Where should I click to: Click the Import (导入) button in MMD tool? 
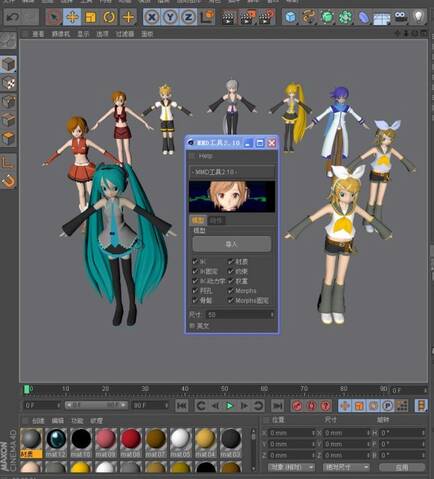[x=232, y=244]
